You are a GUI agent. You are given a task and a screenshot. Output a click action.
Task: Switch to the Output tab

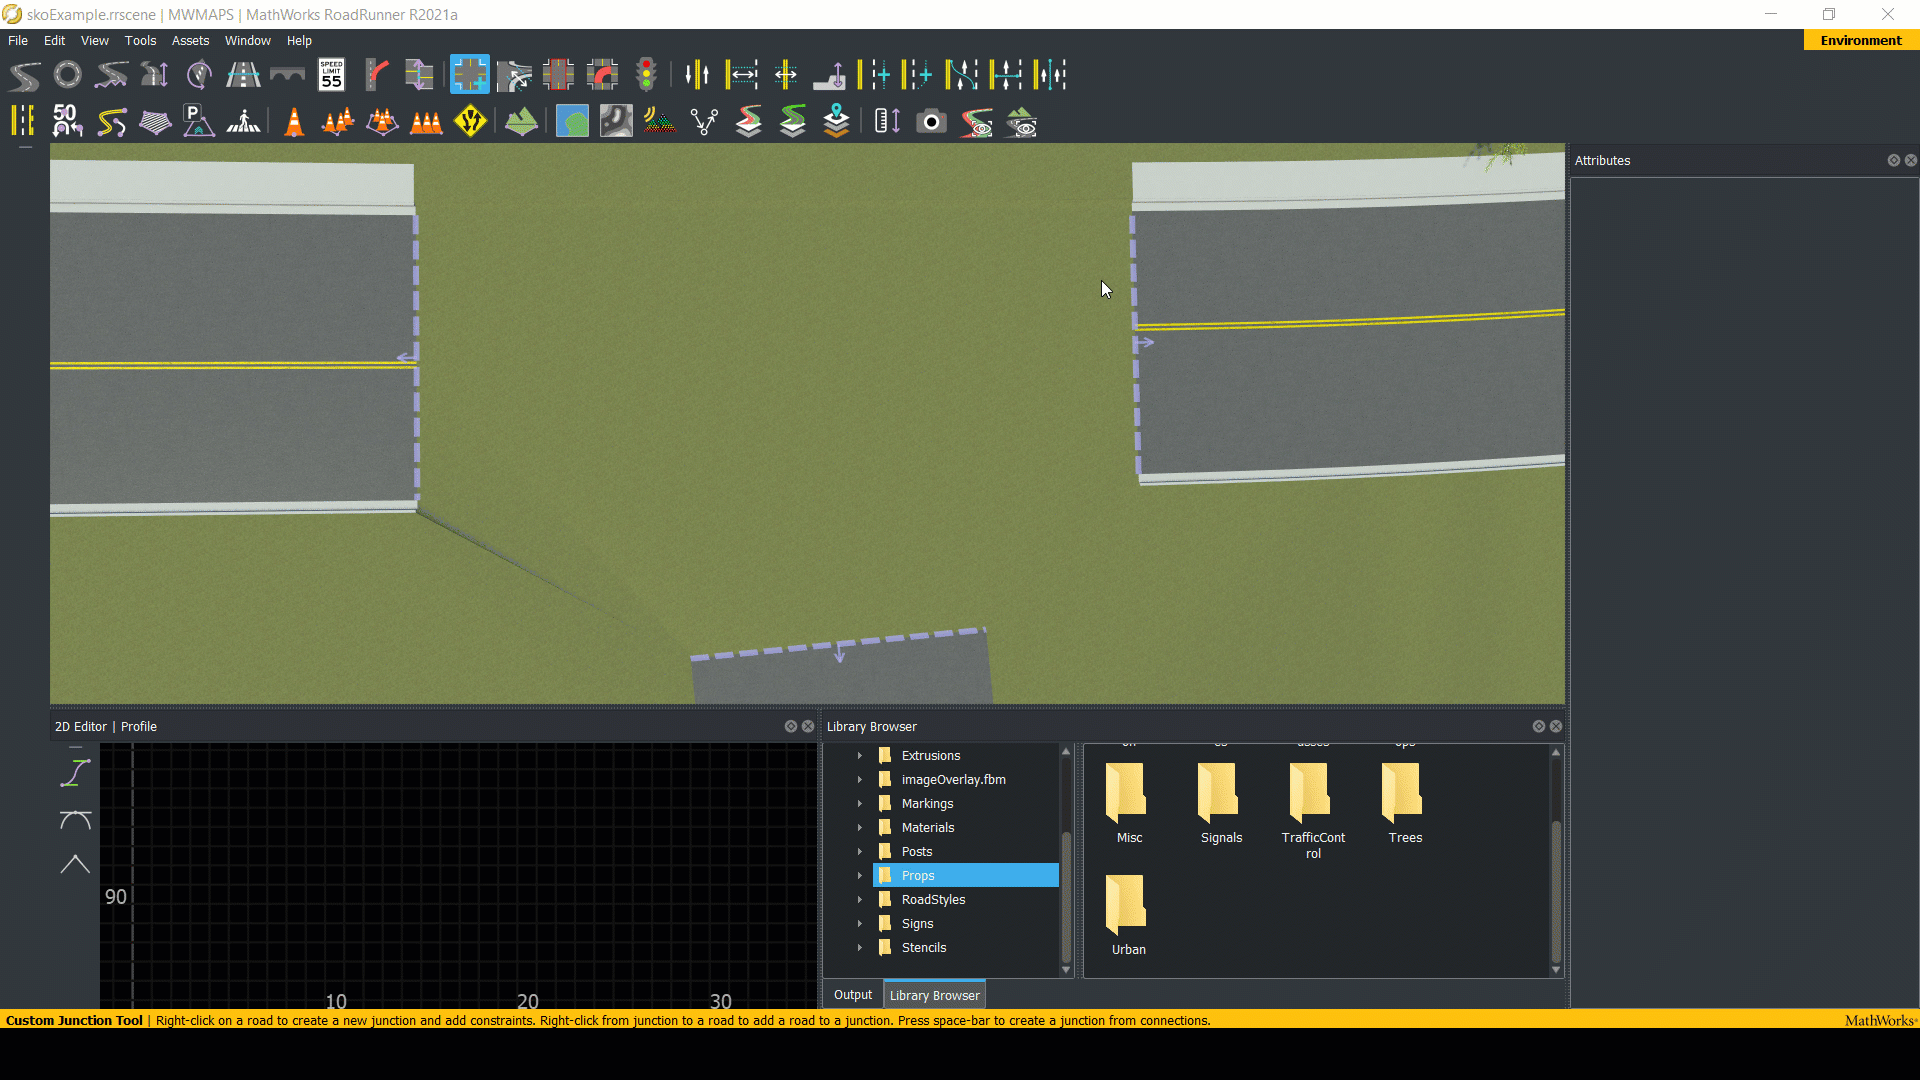(x=852, y=995)
